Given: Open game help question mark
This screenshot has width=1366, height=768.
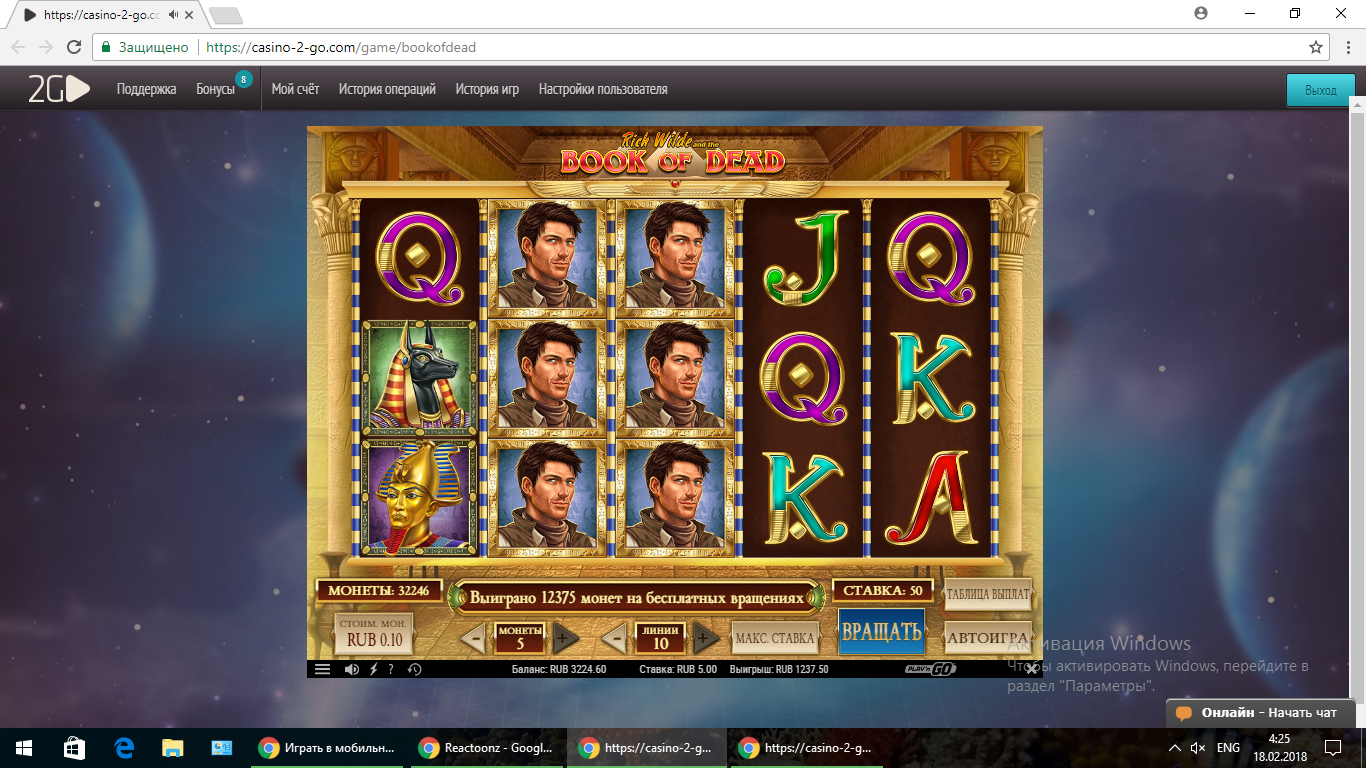Looking at the screenshot, I should [x=391, y=669].
